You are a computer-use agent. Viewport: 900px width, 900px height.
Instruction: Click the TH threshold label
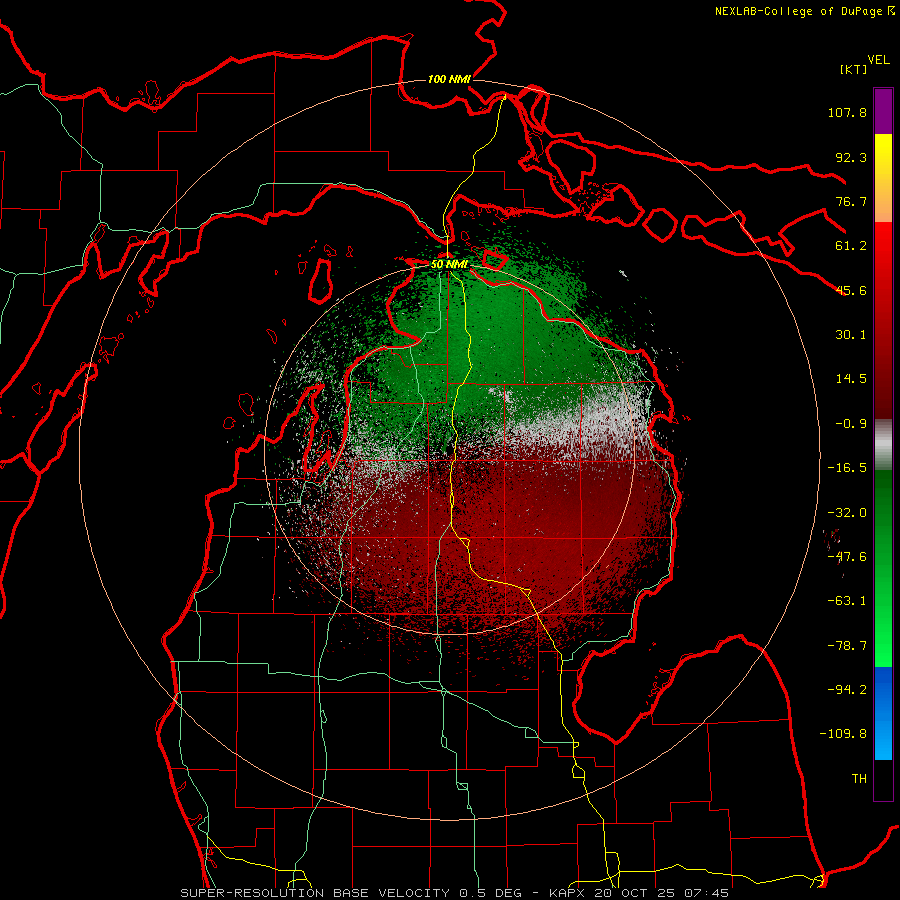(x=859, y=778)
